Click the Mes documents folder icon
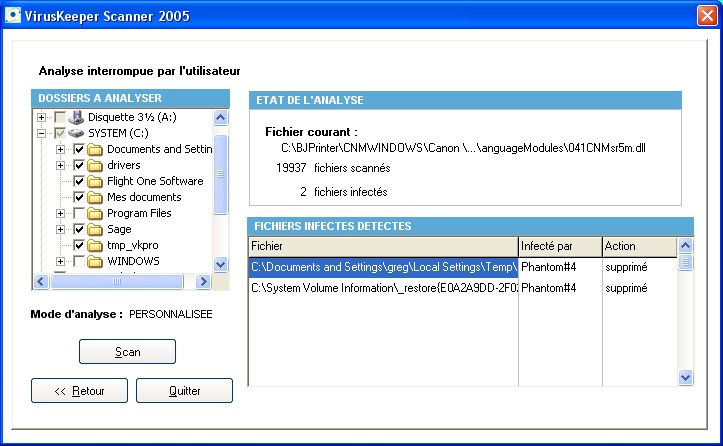This screenshot has width=723, height=446. click(95, 197)
